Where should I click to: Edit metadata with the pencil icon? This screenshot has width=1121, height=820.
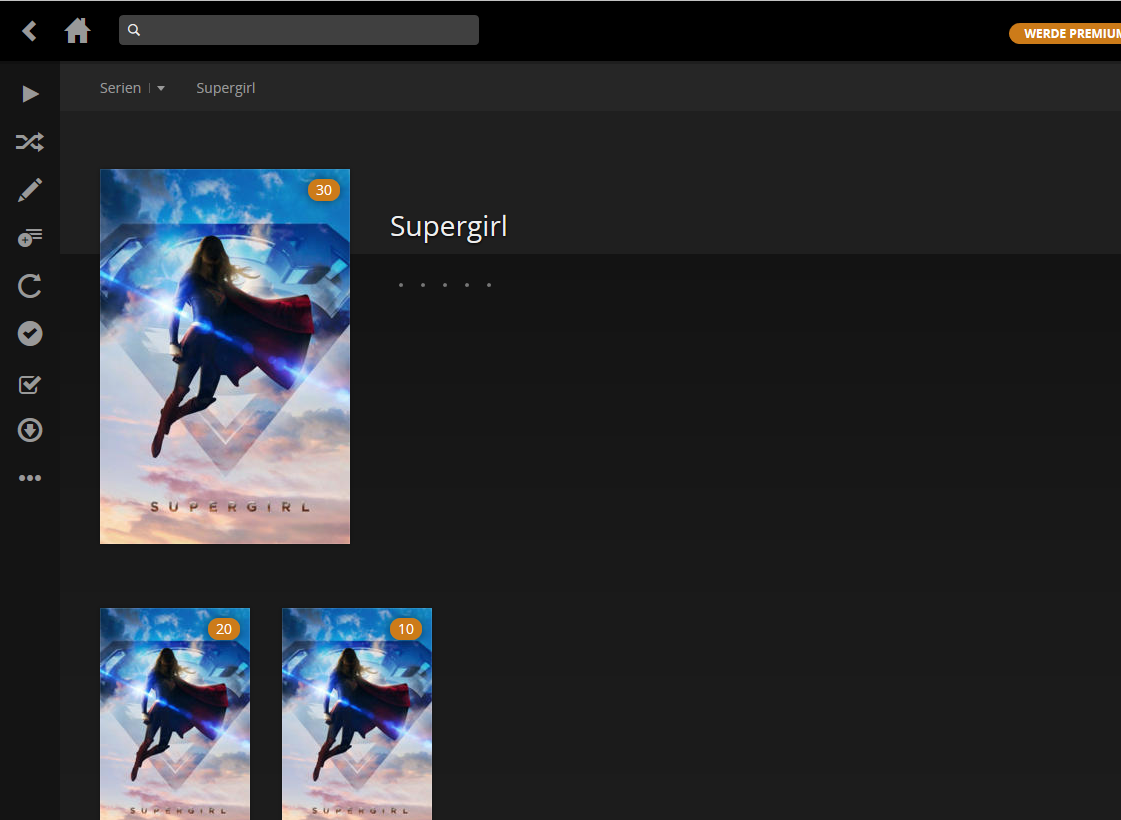coord(30,190)
